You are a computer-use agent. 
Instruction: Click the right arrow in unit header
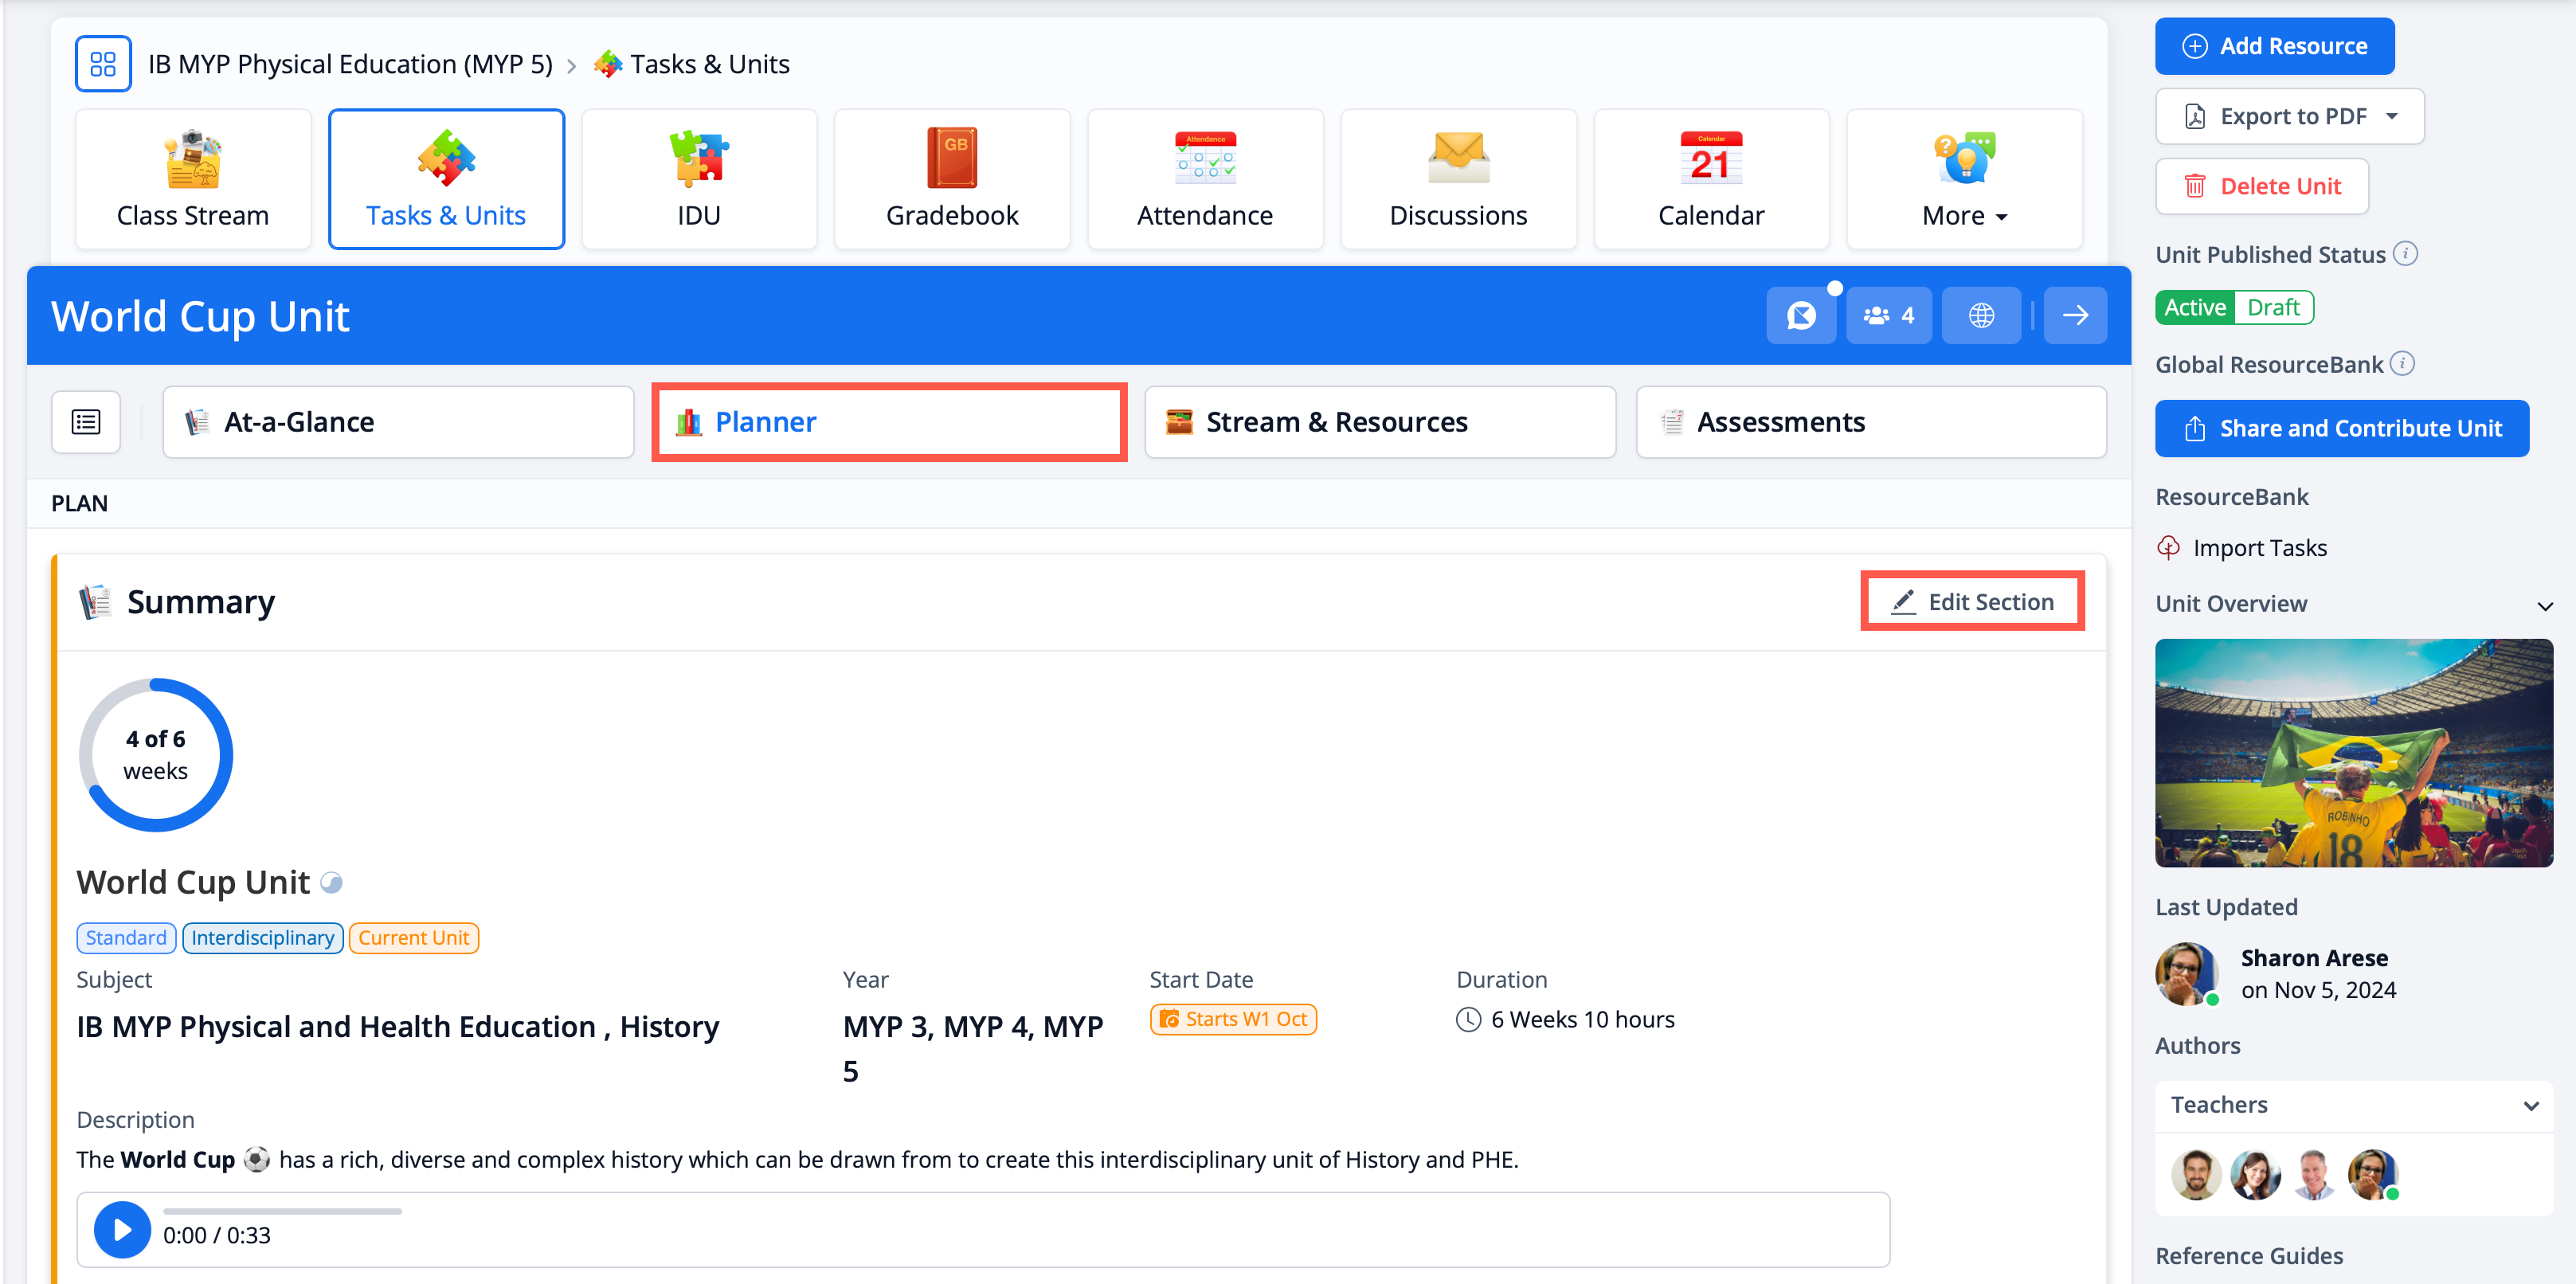point(2074,316)
